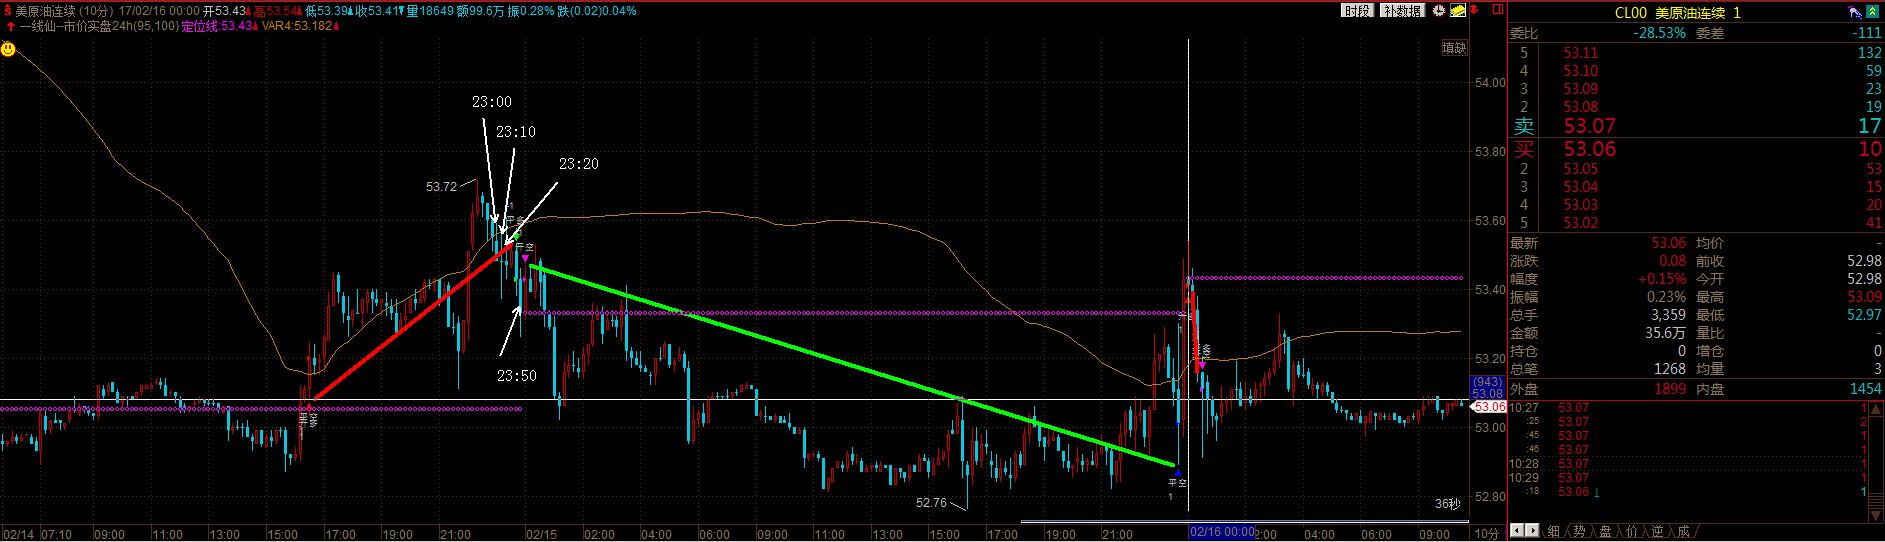Switch to the 细 tab
The width and height of the screenshot is (1885, 542).
tap(1554, 531)
